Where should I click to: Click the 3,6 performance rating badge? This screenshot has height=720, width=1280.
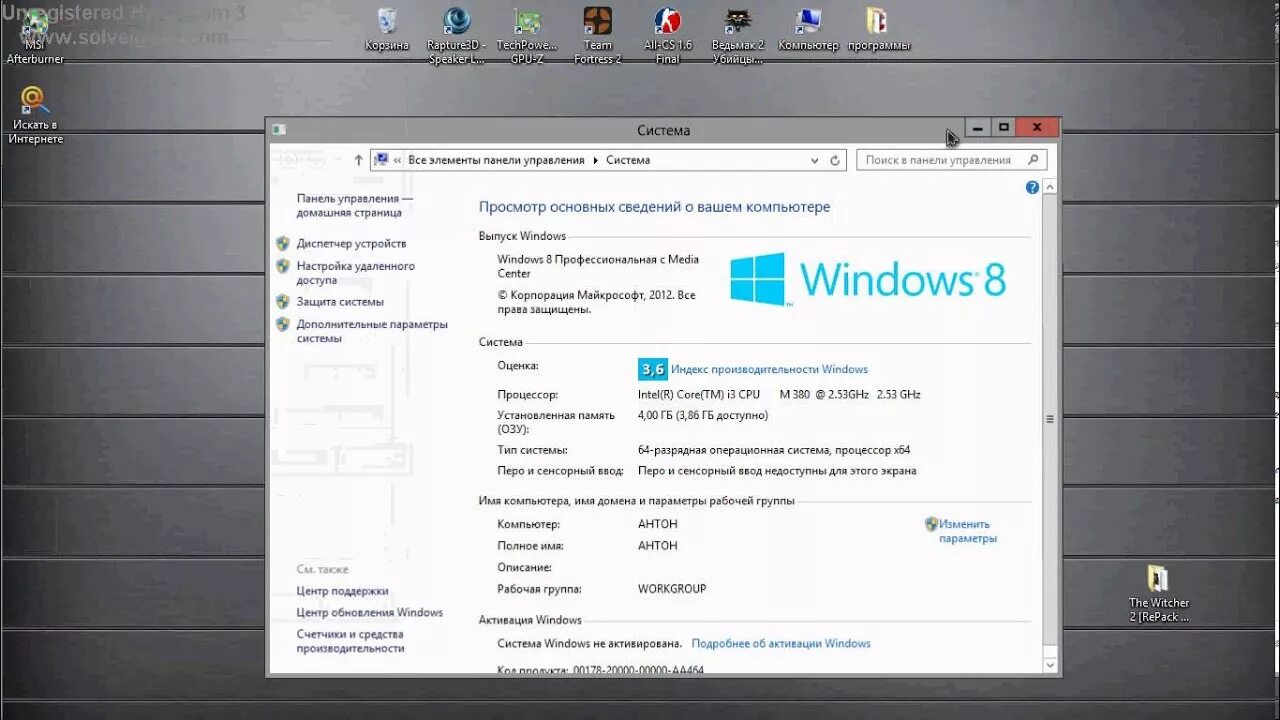click(653, 369)
